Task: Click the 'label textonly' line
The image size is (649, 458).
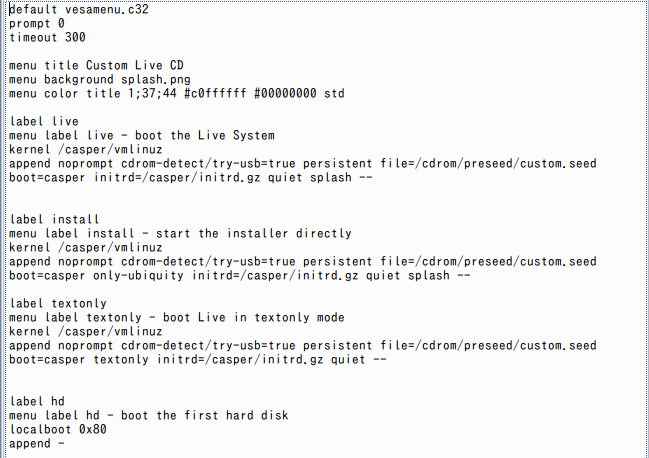Action: (58, 303)
